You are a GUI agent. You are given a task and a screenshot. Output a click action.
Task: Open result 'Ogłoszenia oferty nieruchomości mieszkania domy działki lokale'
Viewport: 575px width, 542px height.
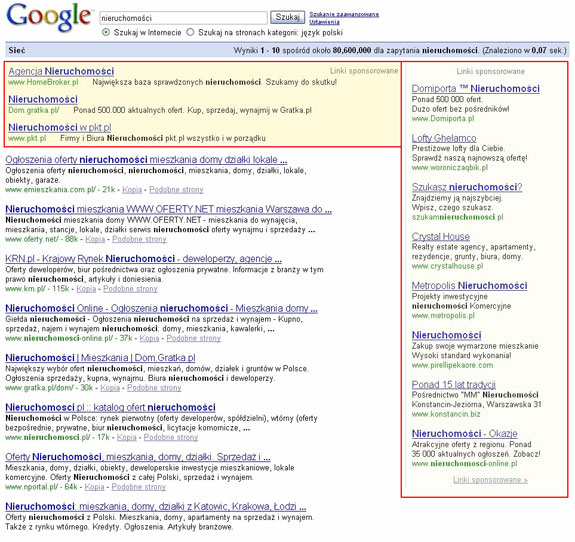coord(146,160)
